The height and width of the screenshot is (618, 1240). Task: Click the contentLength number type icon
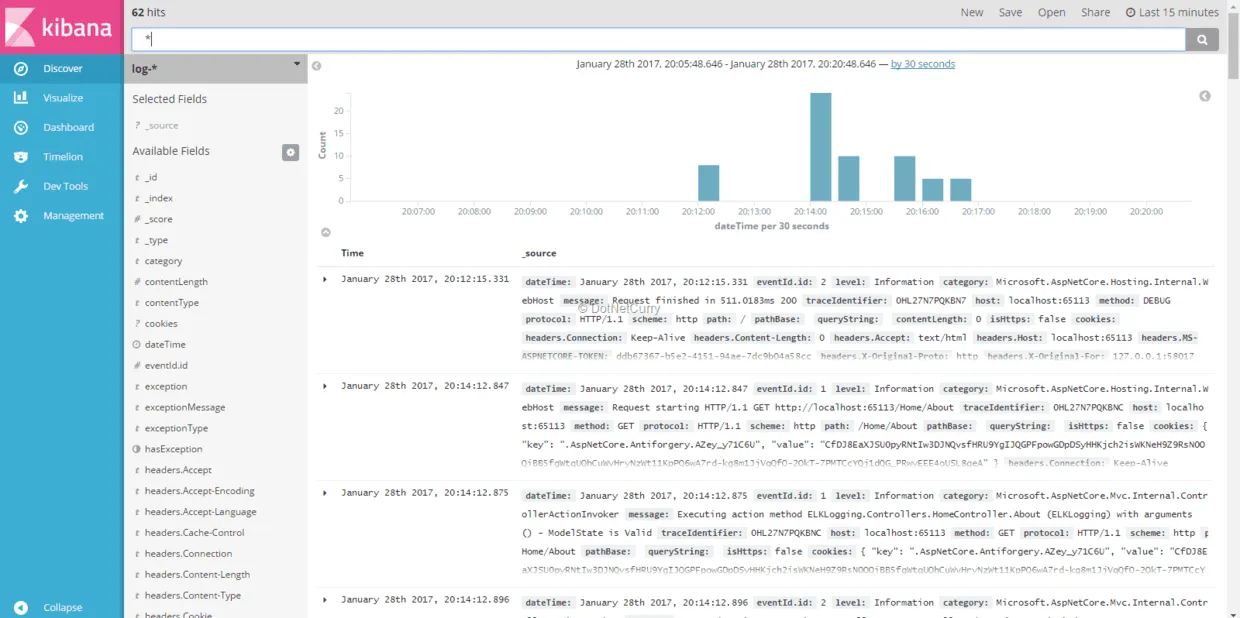tap(137, 282)
